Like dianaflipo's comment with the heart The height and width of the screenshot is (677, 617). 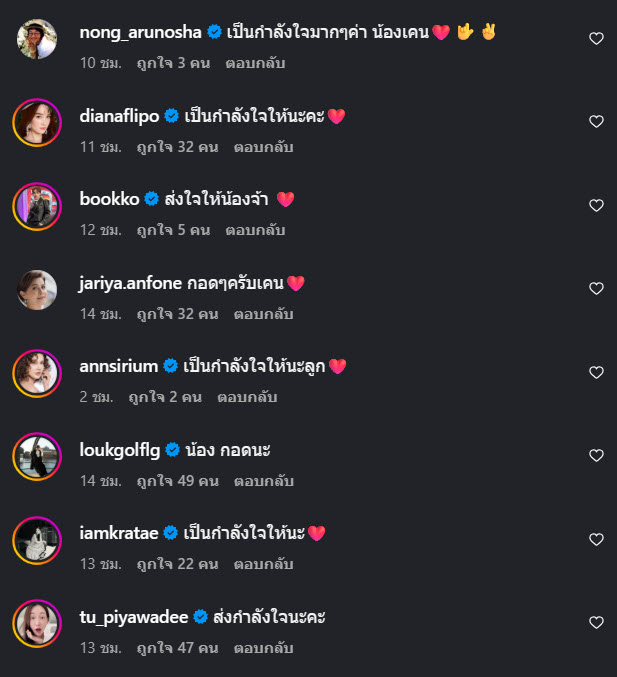point(596,122)
